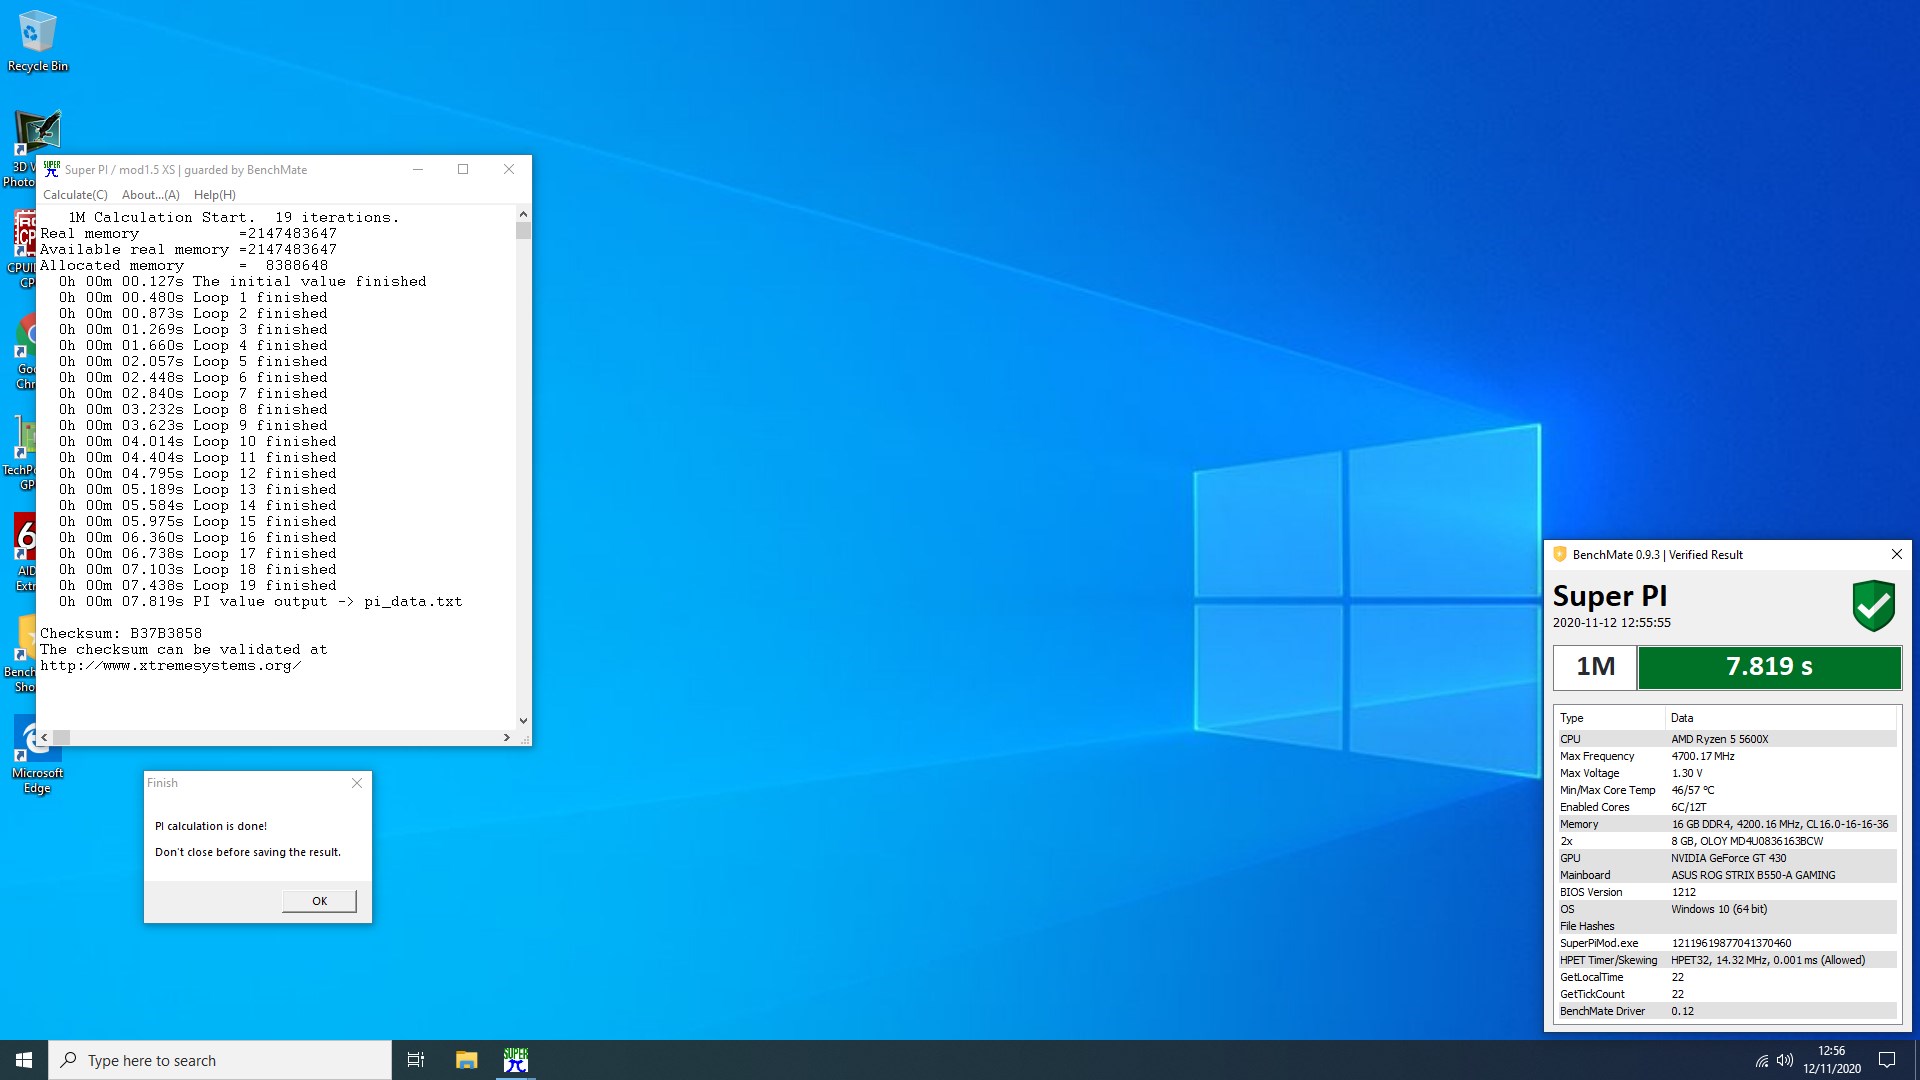Select the CPU row AMD Ryzen 5 5600X
Screen dimensions: 1920x1080
point(1726,739)
